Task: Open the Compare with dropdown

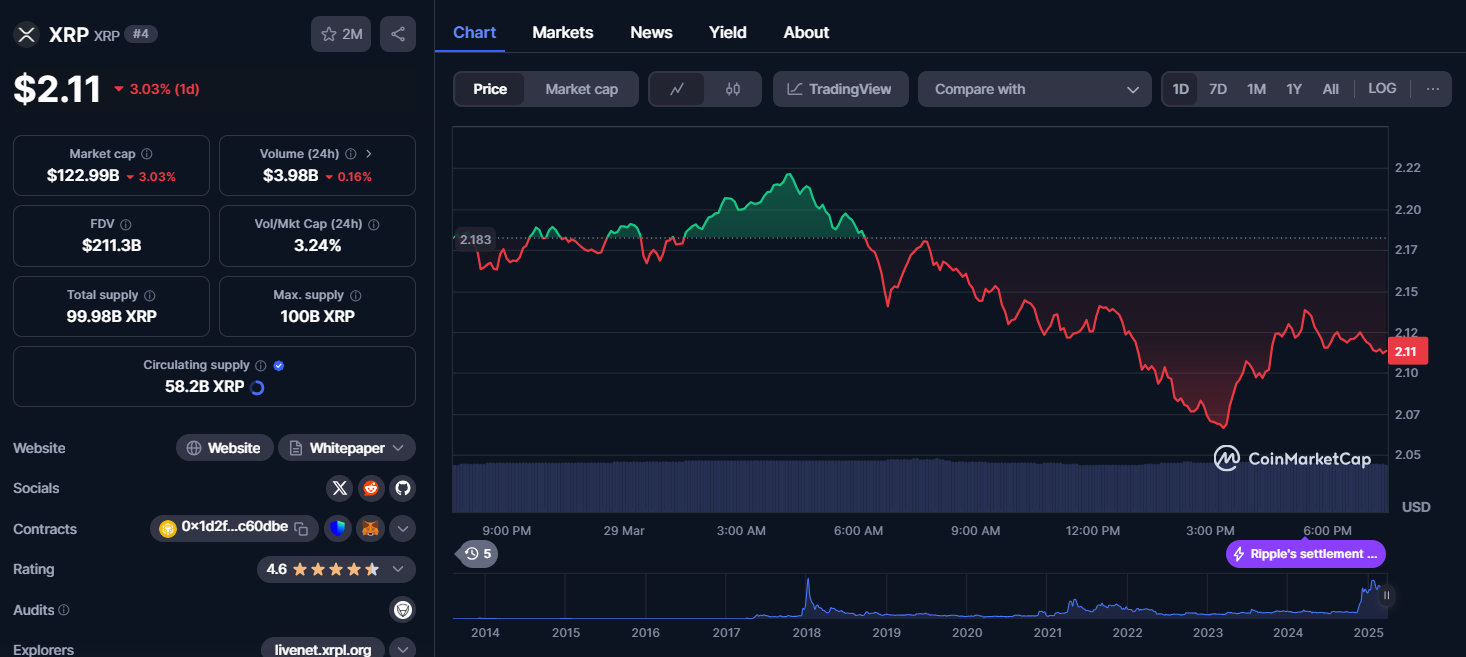Action: click(x=1034, y=89)
